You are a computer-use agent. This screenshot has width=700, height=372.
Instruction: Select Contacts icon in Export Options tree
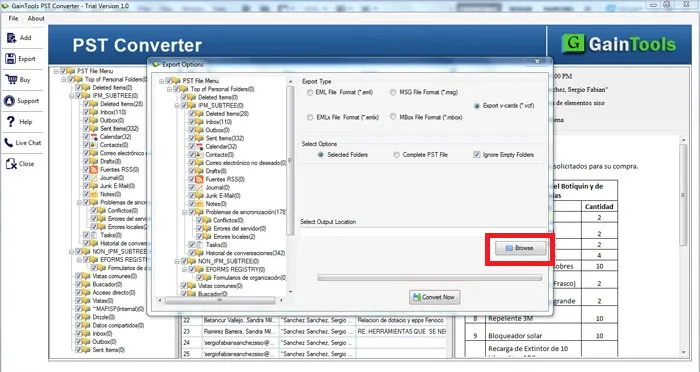[200, 155]
